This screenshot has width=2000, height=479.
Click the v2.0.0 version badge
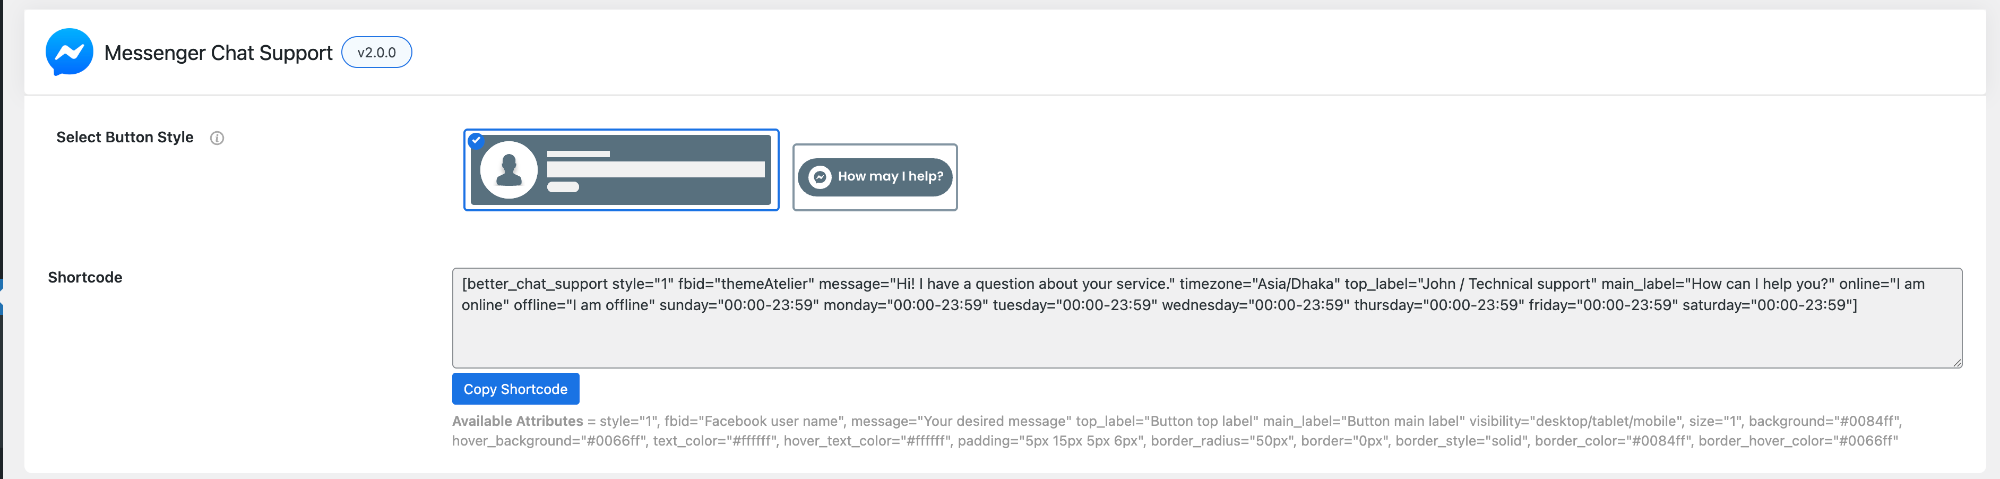click(377, 52)
